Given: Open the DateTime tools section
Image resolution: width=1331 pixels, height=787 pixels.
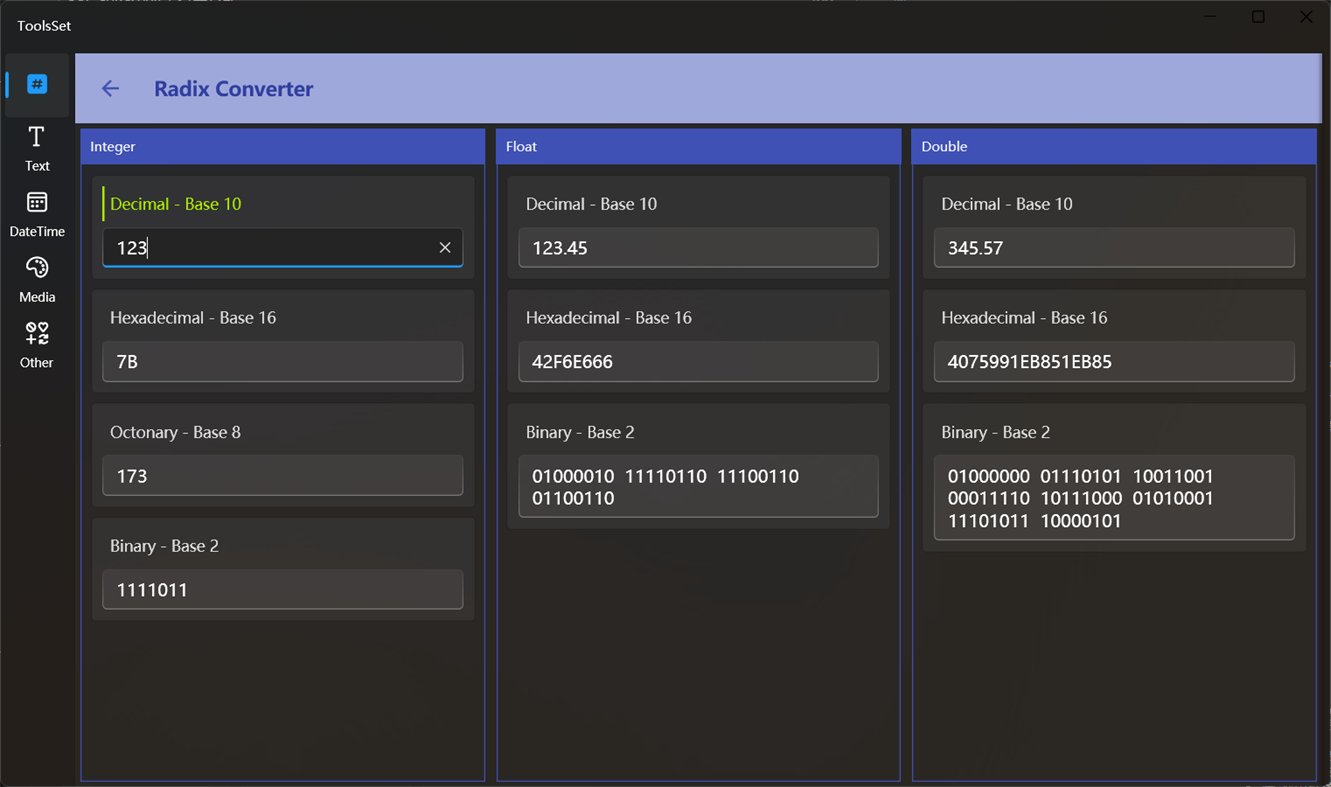Looking at the screenshot, I should click(37, 215).
